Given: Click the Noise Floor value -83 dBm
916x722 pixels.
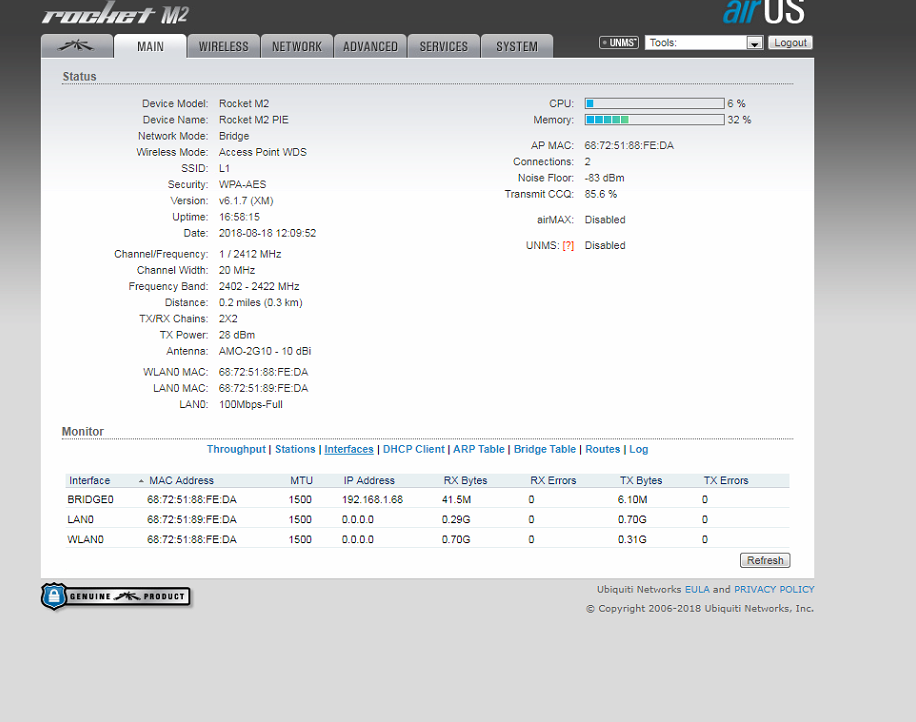Looking at the screenshot, I should coord(604,178).
